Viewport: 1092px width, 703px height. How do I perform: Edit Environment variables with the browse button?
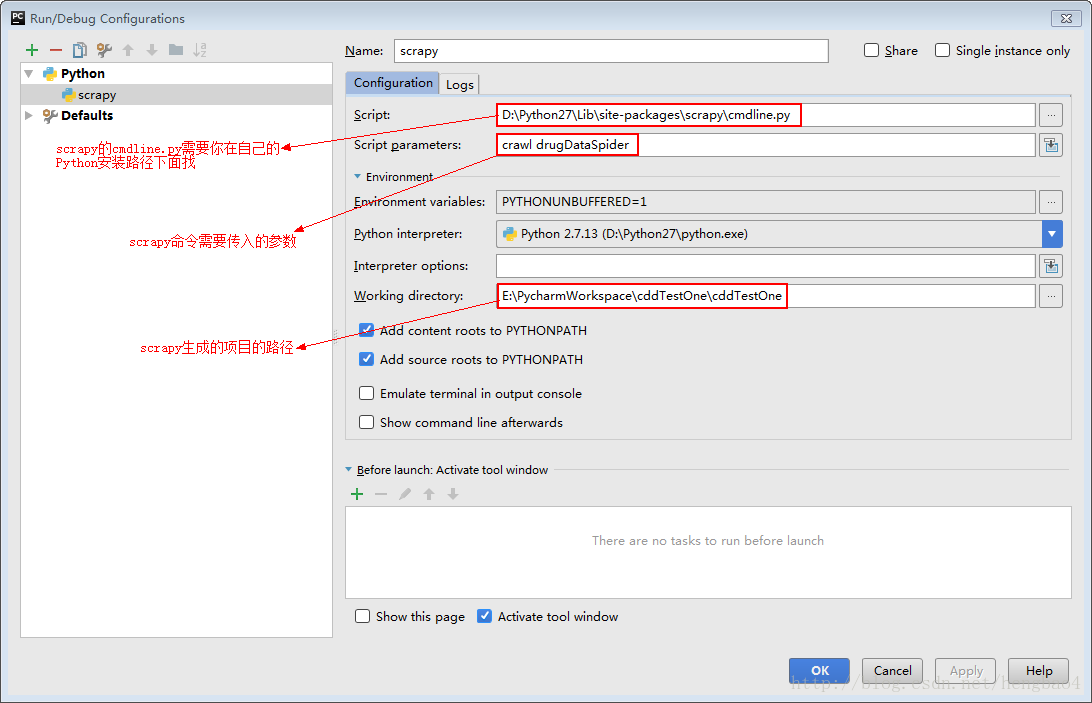(1051, 202)
